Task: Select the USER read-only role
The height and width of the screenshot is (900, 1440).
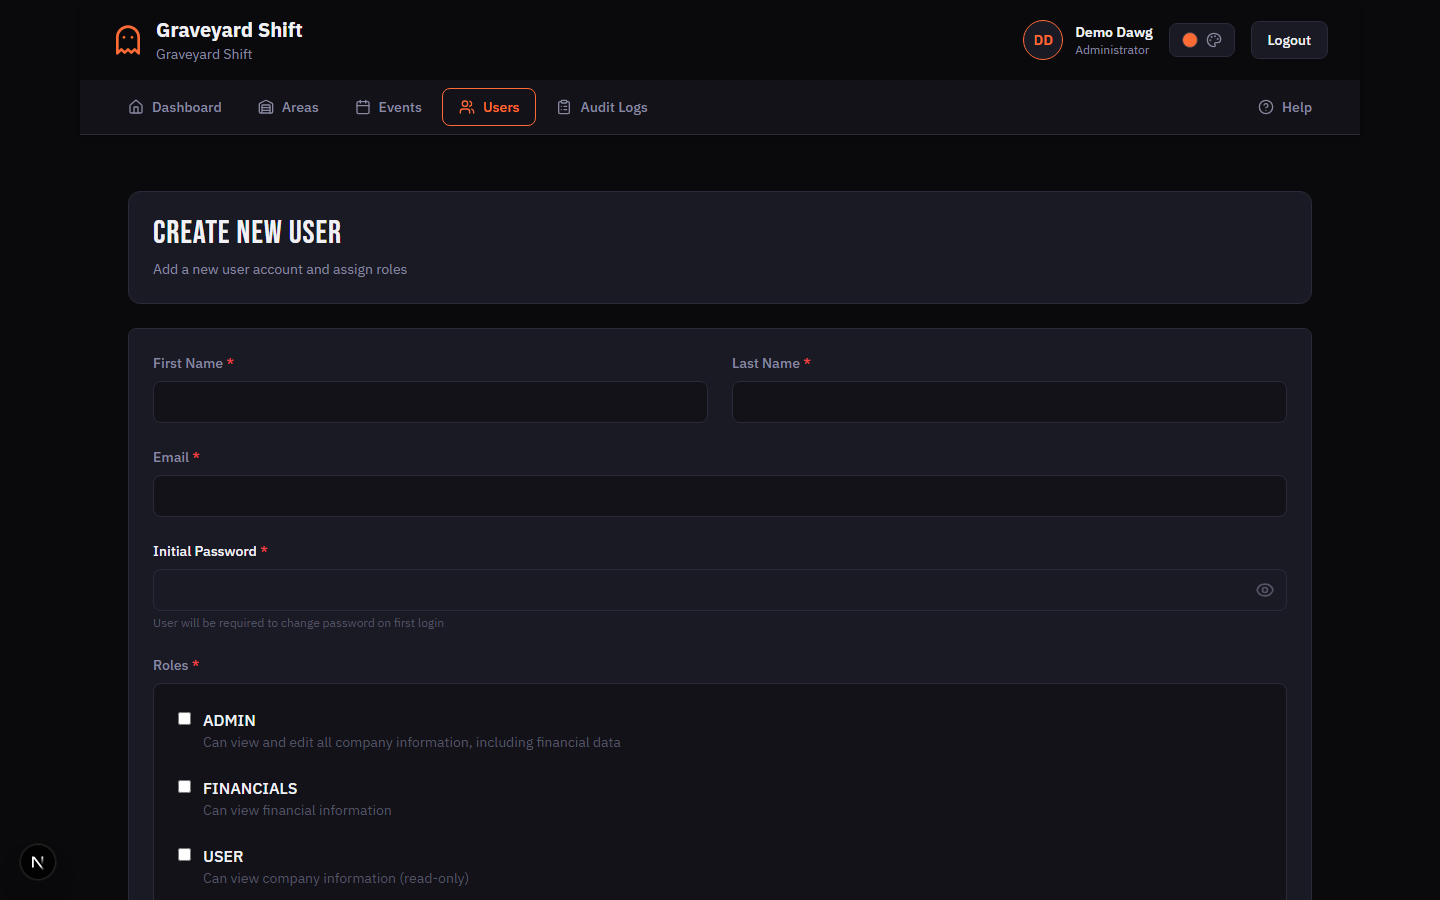Action: coord(184,854)
